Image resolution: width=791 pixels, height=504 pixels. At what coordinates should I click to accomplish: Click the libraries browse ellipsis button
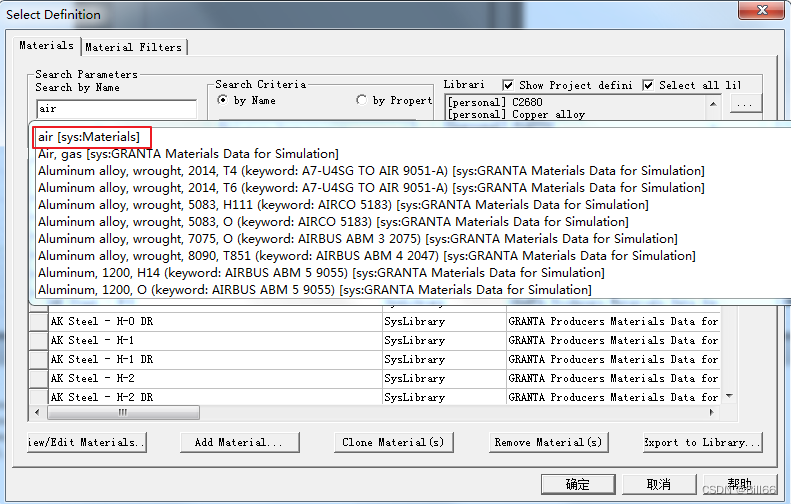(745, 104)
